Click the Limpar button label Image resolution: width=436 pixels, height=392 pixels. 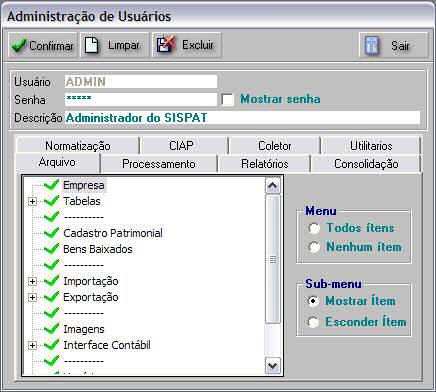tap(124, 45)
